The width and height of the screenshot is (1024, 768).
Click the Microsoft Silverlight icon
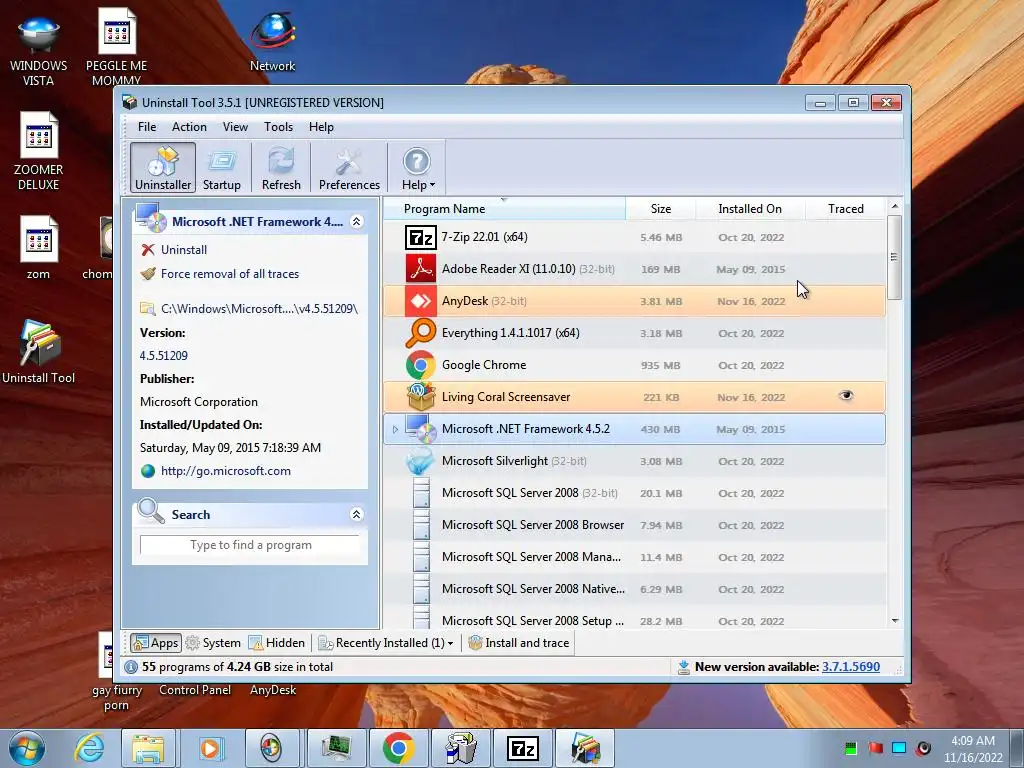pos(421,461)
